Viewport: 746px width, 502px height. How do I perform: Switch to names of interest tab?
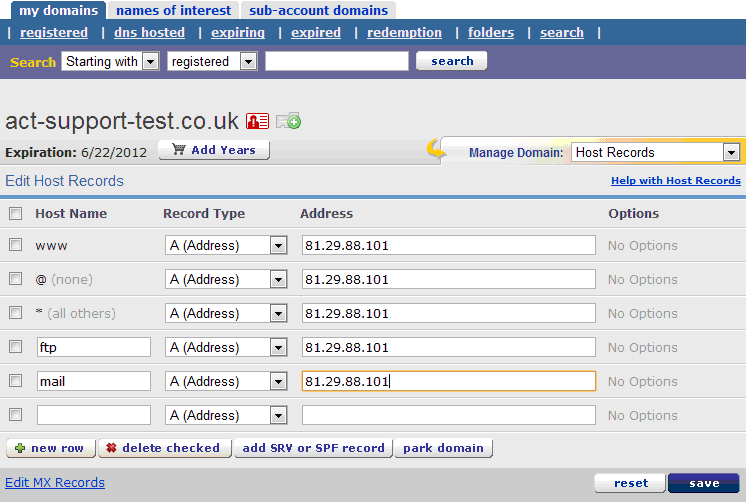(173, 11)
